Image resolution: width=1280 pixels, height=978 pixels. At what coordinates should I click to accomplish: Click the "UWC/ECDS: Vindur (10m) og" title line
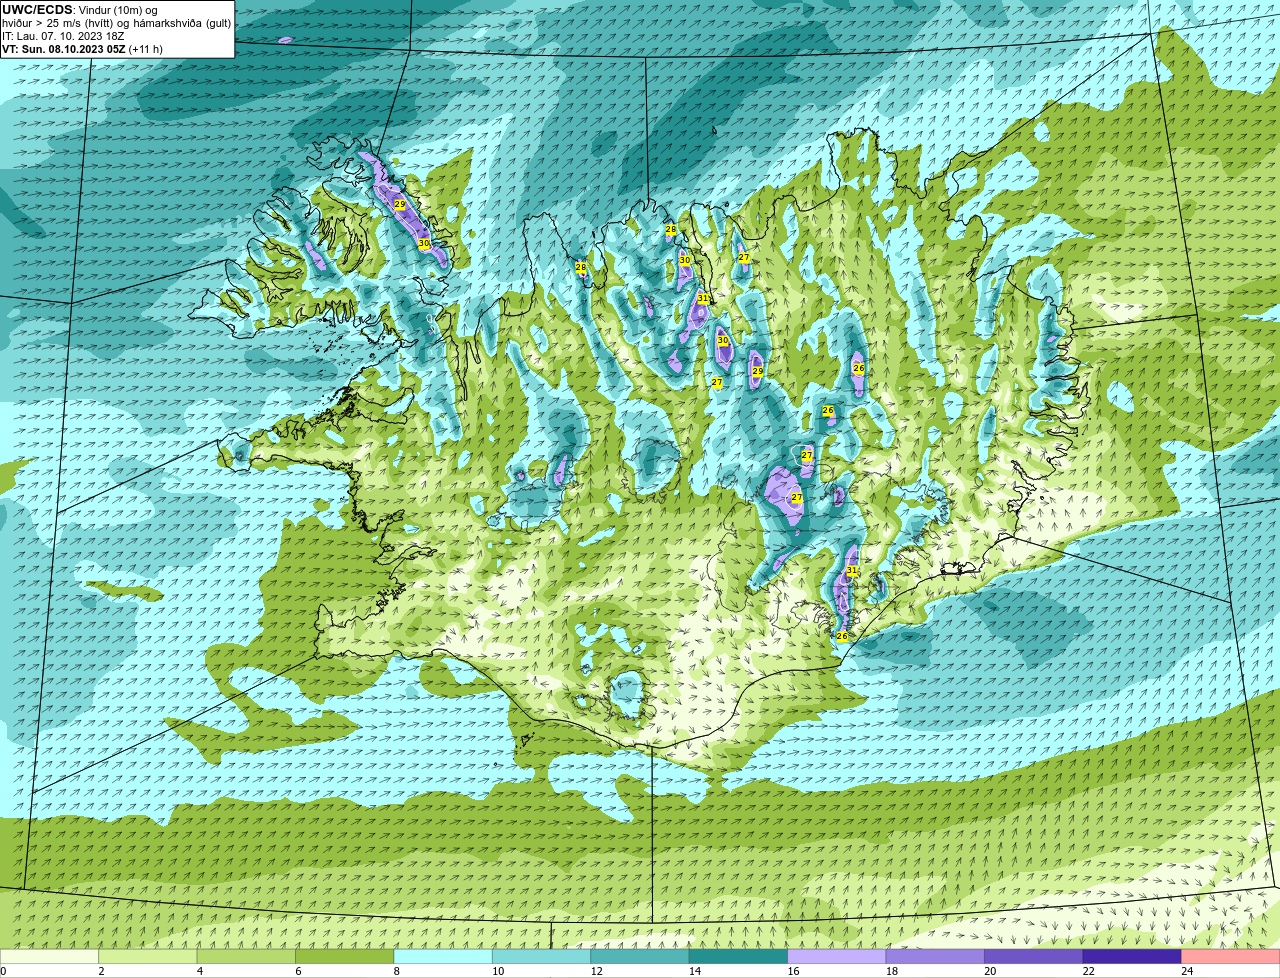(80, 10)
